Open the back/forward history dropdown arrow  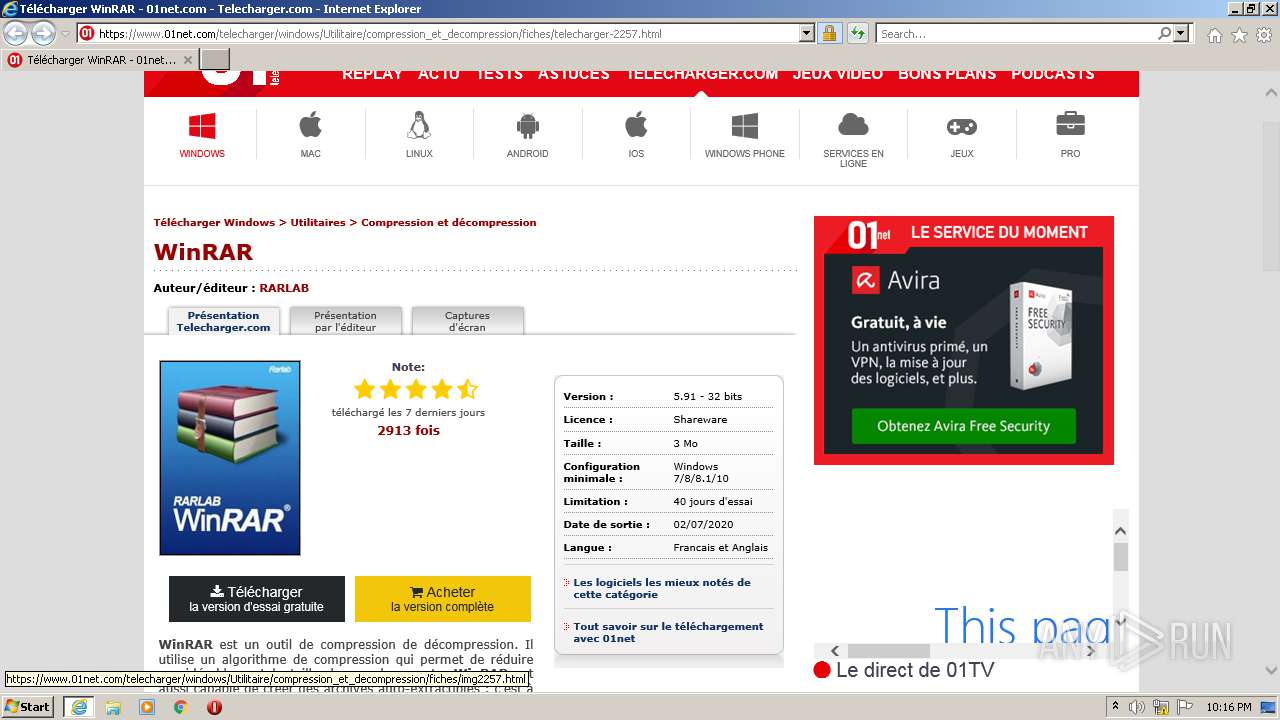click(x=65, y=34)
